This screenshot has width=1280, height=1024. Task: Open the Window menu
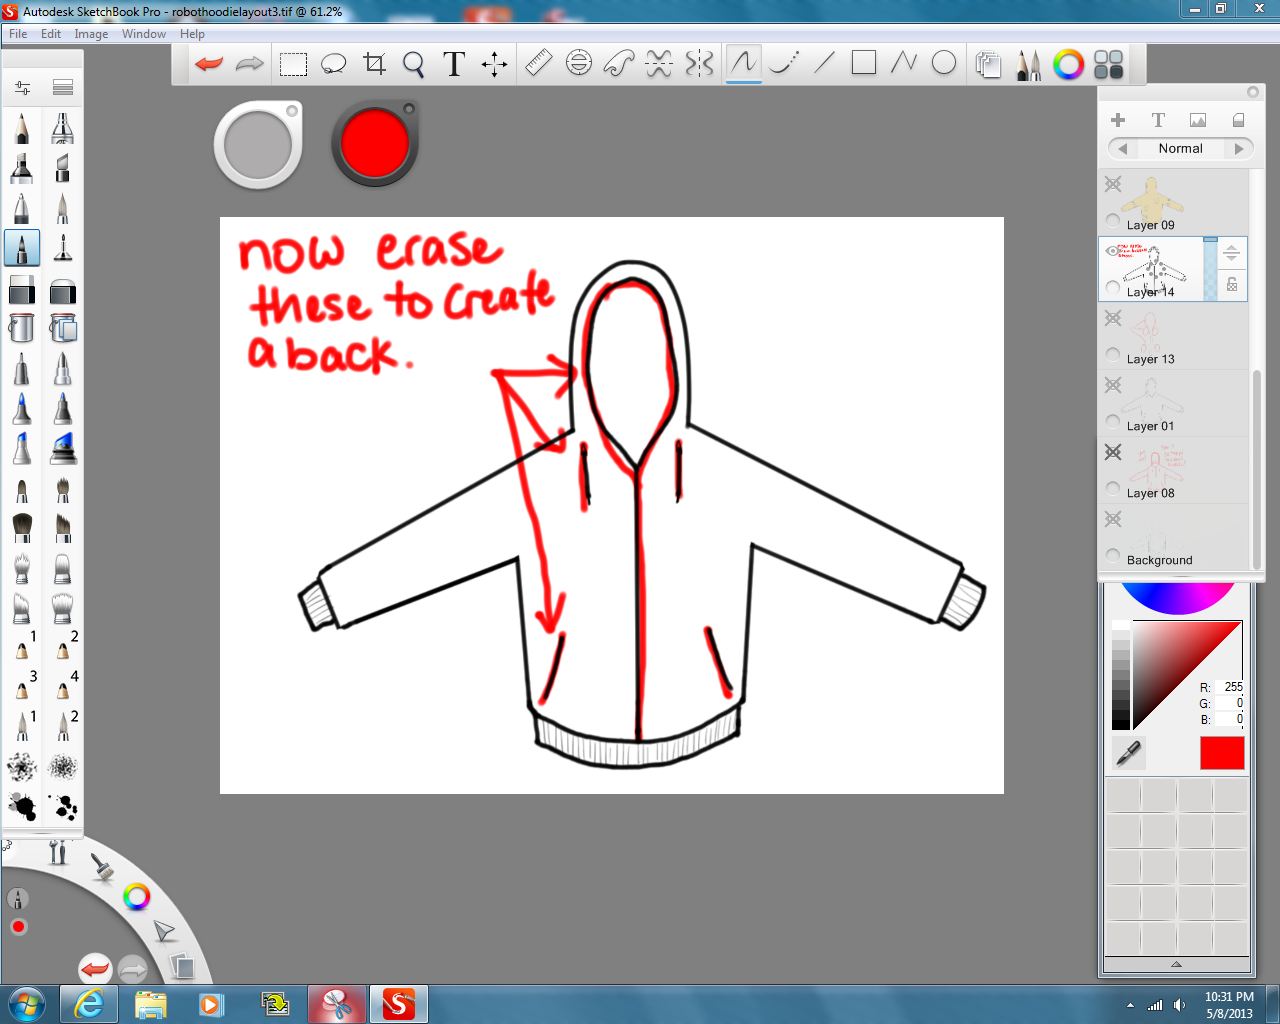(x=143, y=33)
